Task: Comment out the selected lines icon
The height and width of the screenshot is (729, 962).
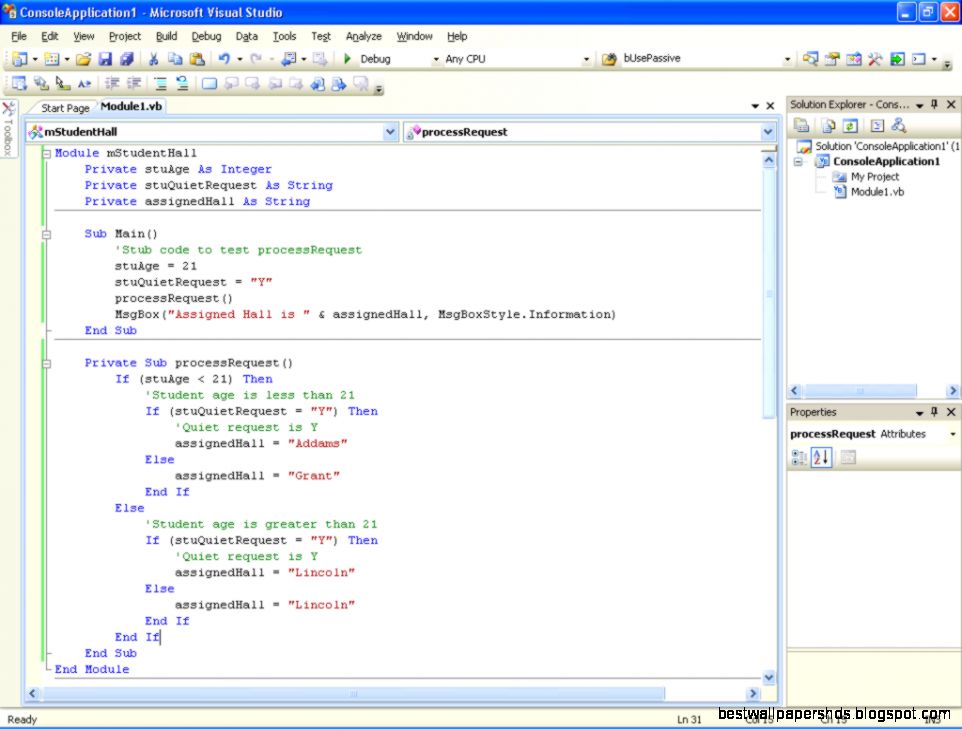Action: (x=160, y=83)
